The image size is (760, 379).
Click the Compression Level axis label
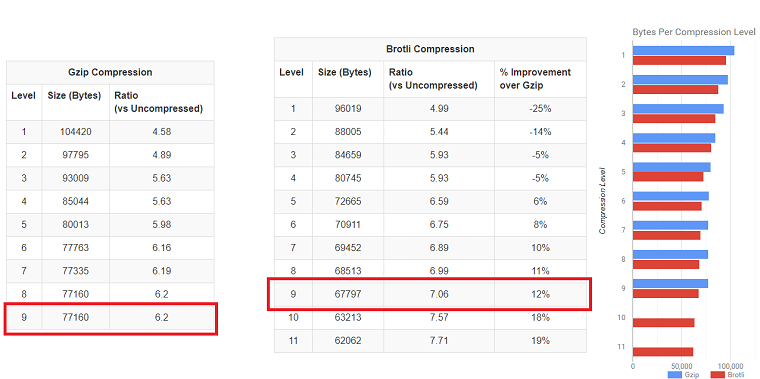602,201
